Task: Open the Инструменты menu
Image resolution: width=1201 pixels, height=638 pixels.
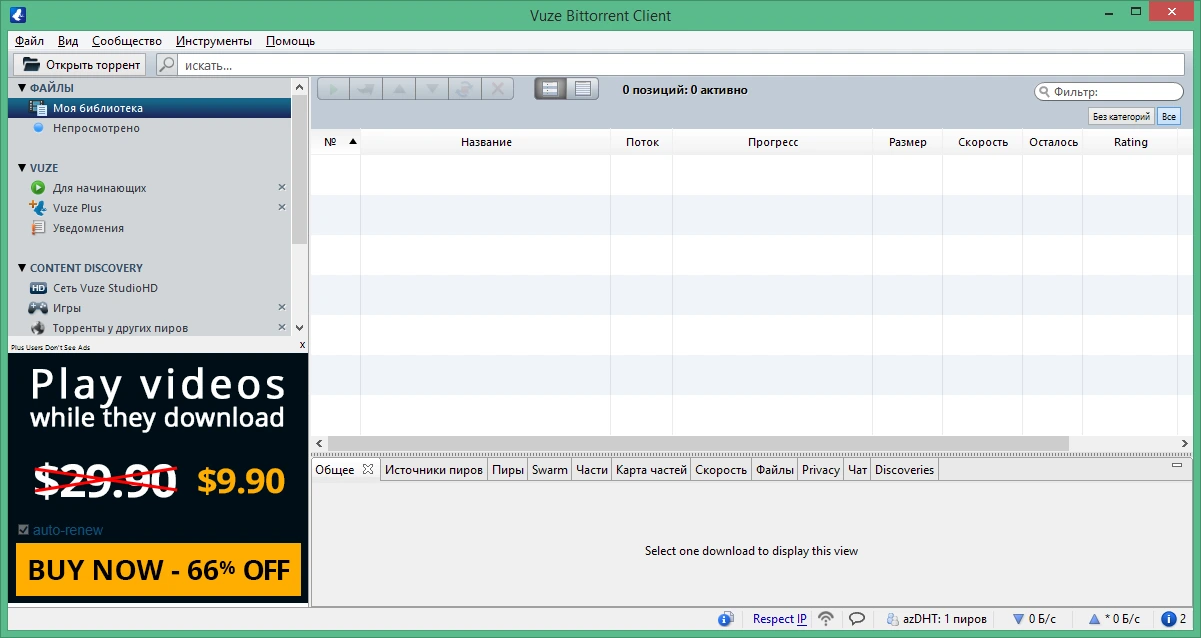Action: pos(214,41)
